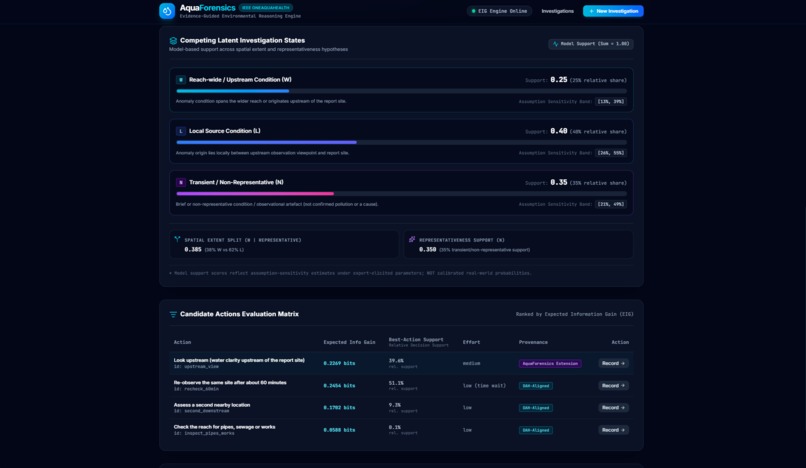This screenshot has width=806, height=468.
Task: Click the pulse icon in Model Support badge
Action: tap(556, 44)
